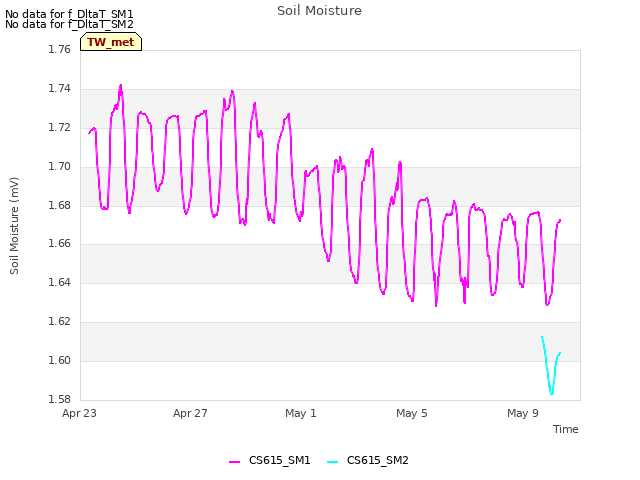Click the 1.76 y-axis tick label
Viewport: 640px width, 480px height.
pyautogui.click(x=60, y=49)
